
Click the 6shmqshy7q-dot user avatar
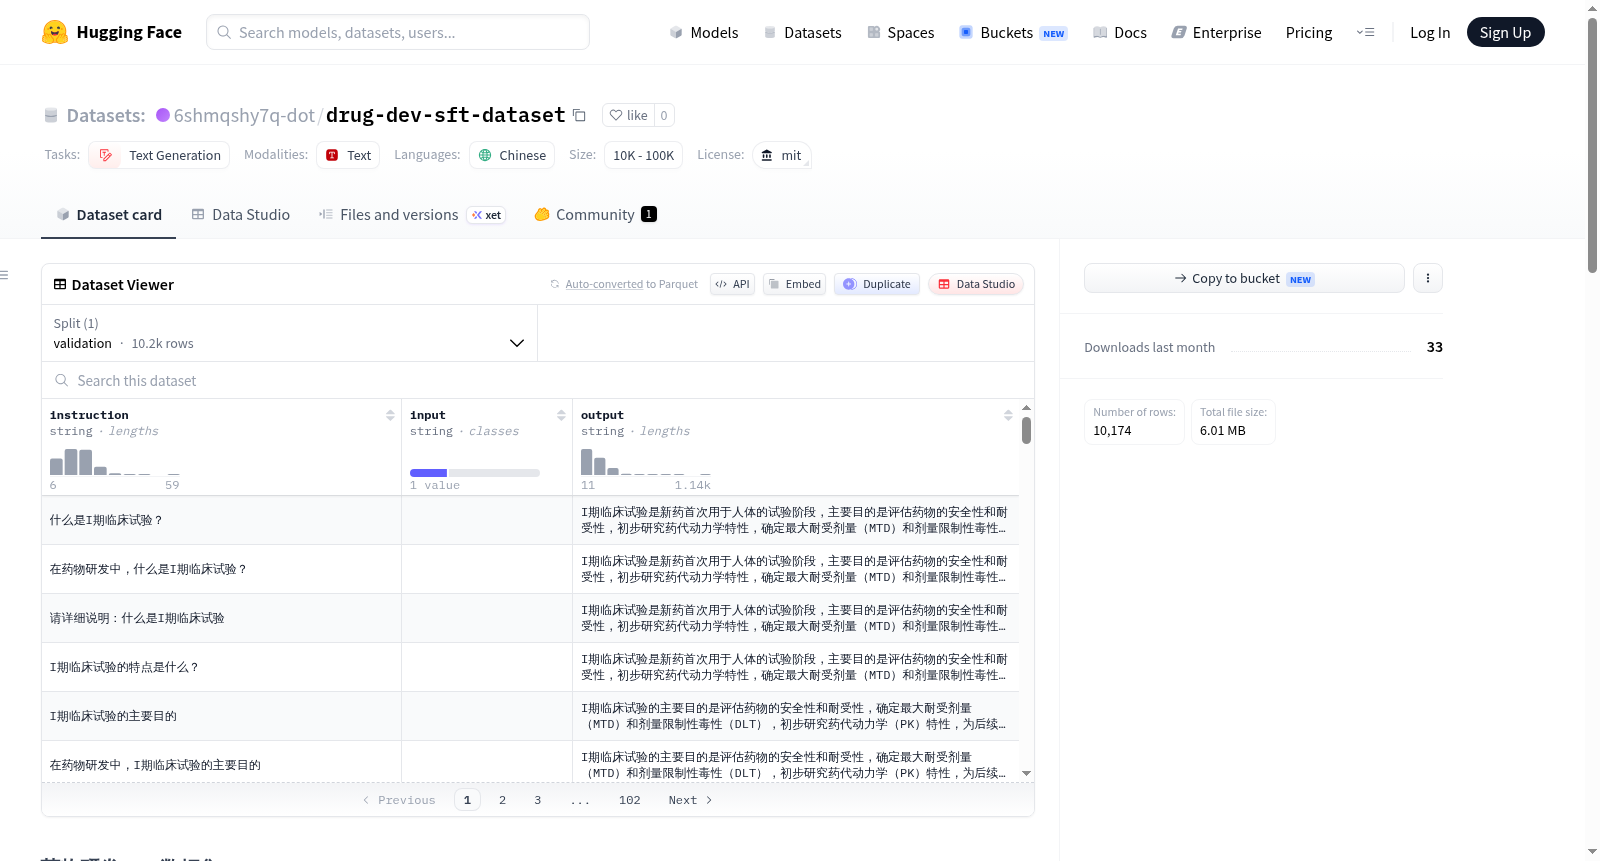click(163, 115)
